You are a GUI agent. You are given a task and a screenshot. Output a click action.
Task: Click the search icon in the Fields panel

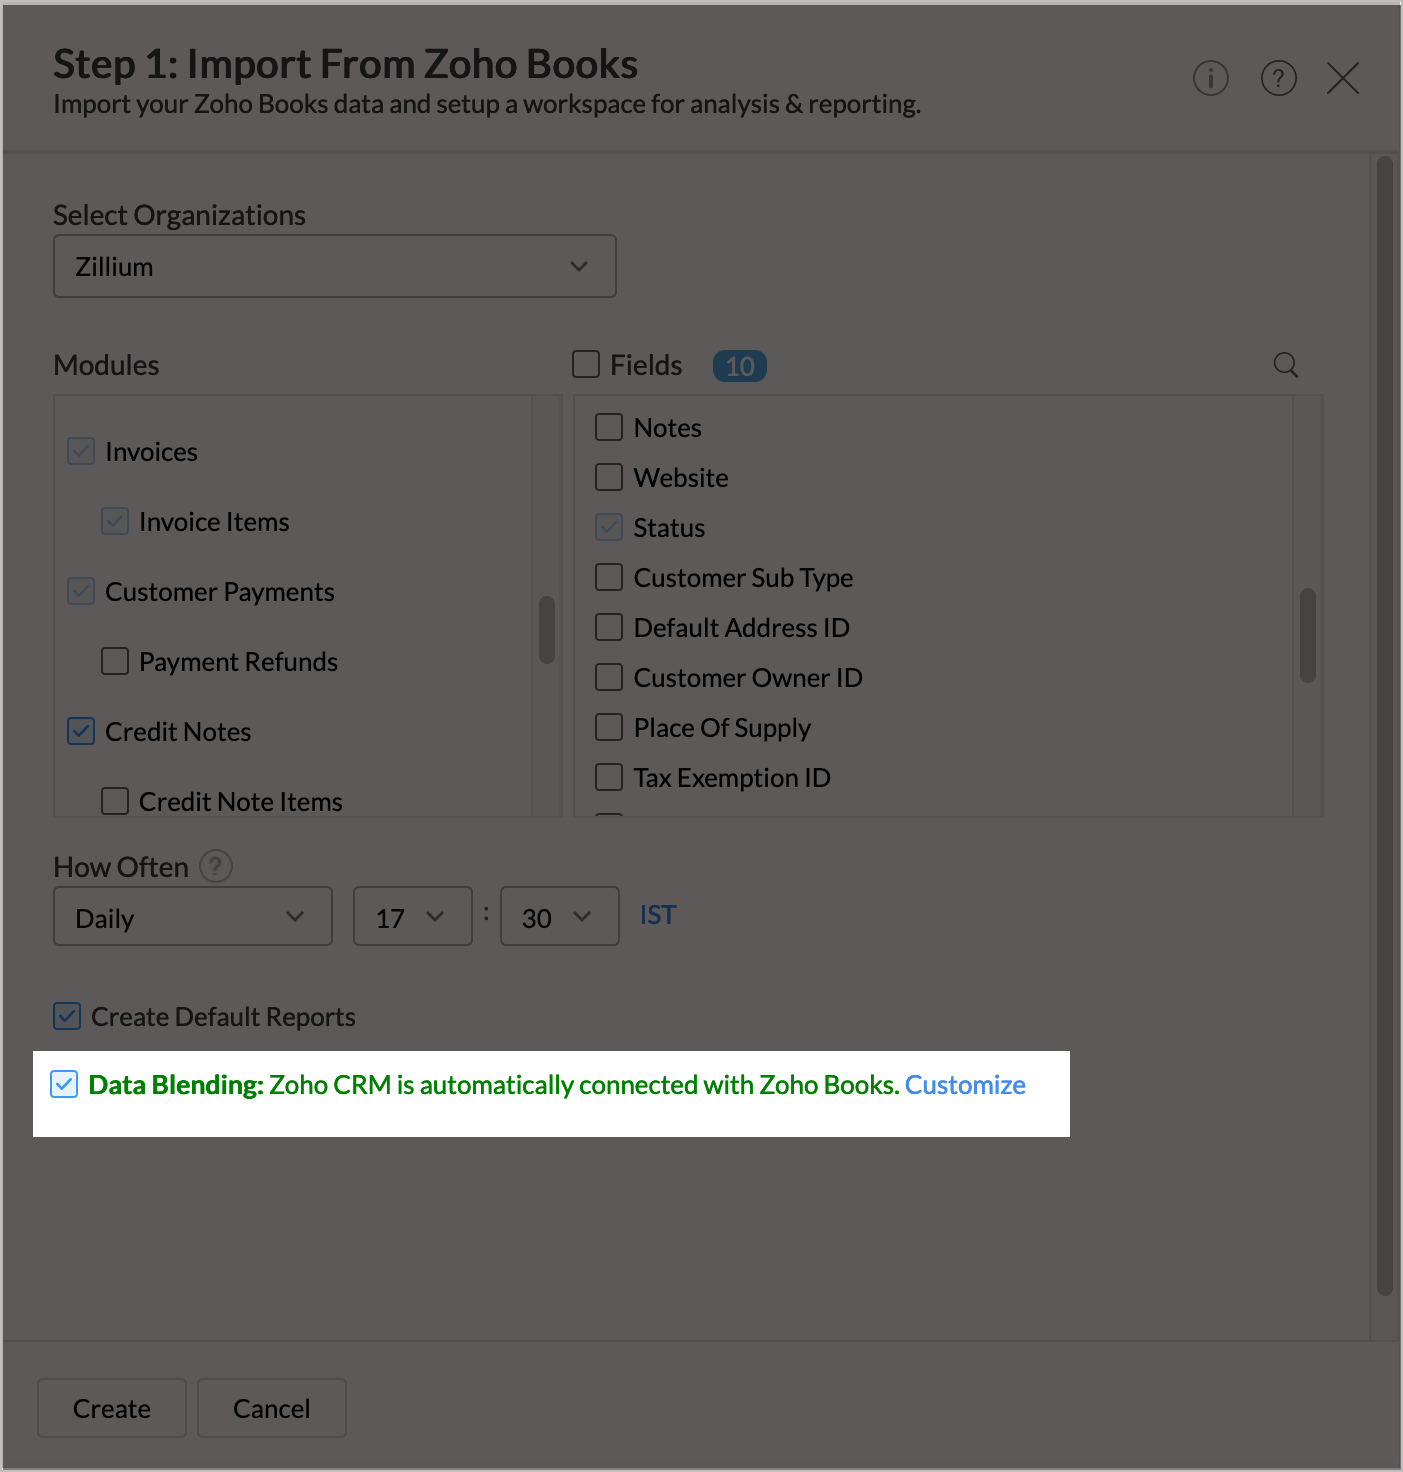point(1286,365)
